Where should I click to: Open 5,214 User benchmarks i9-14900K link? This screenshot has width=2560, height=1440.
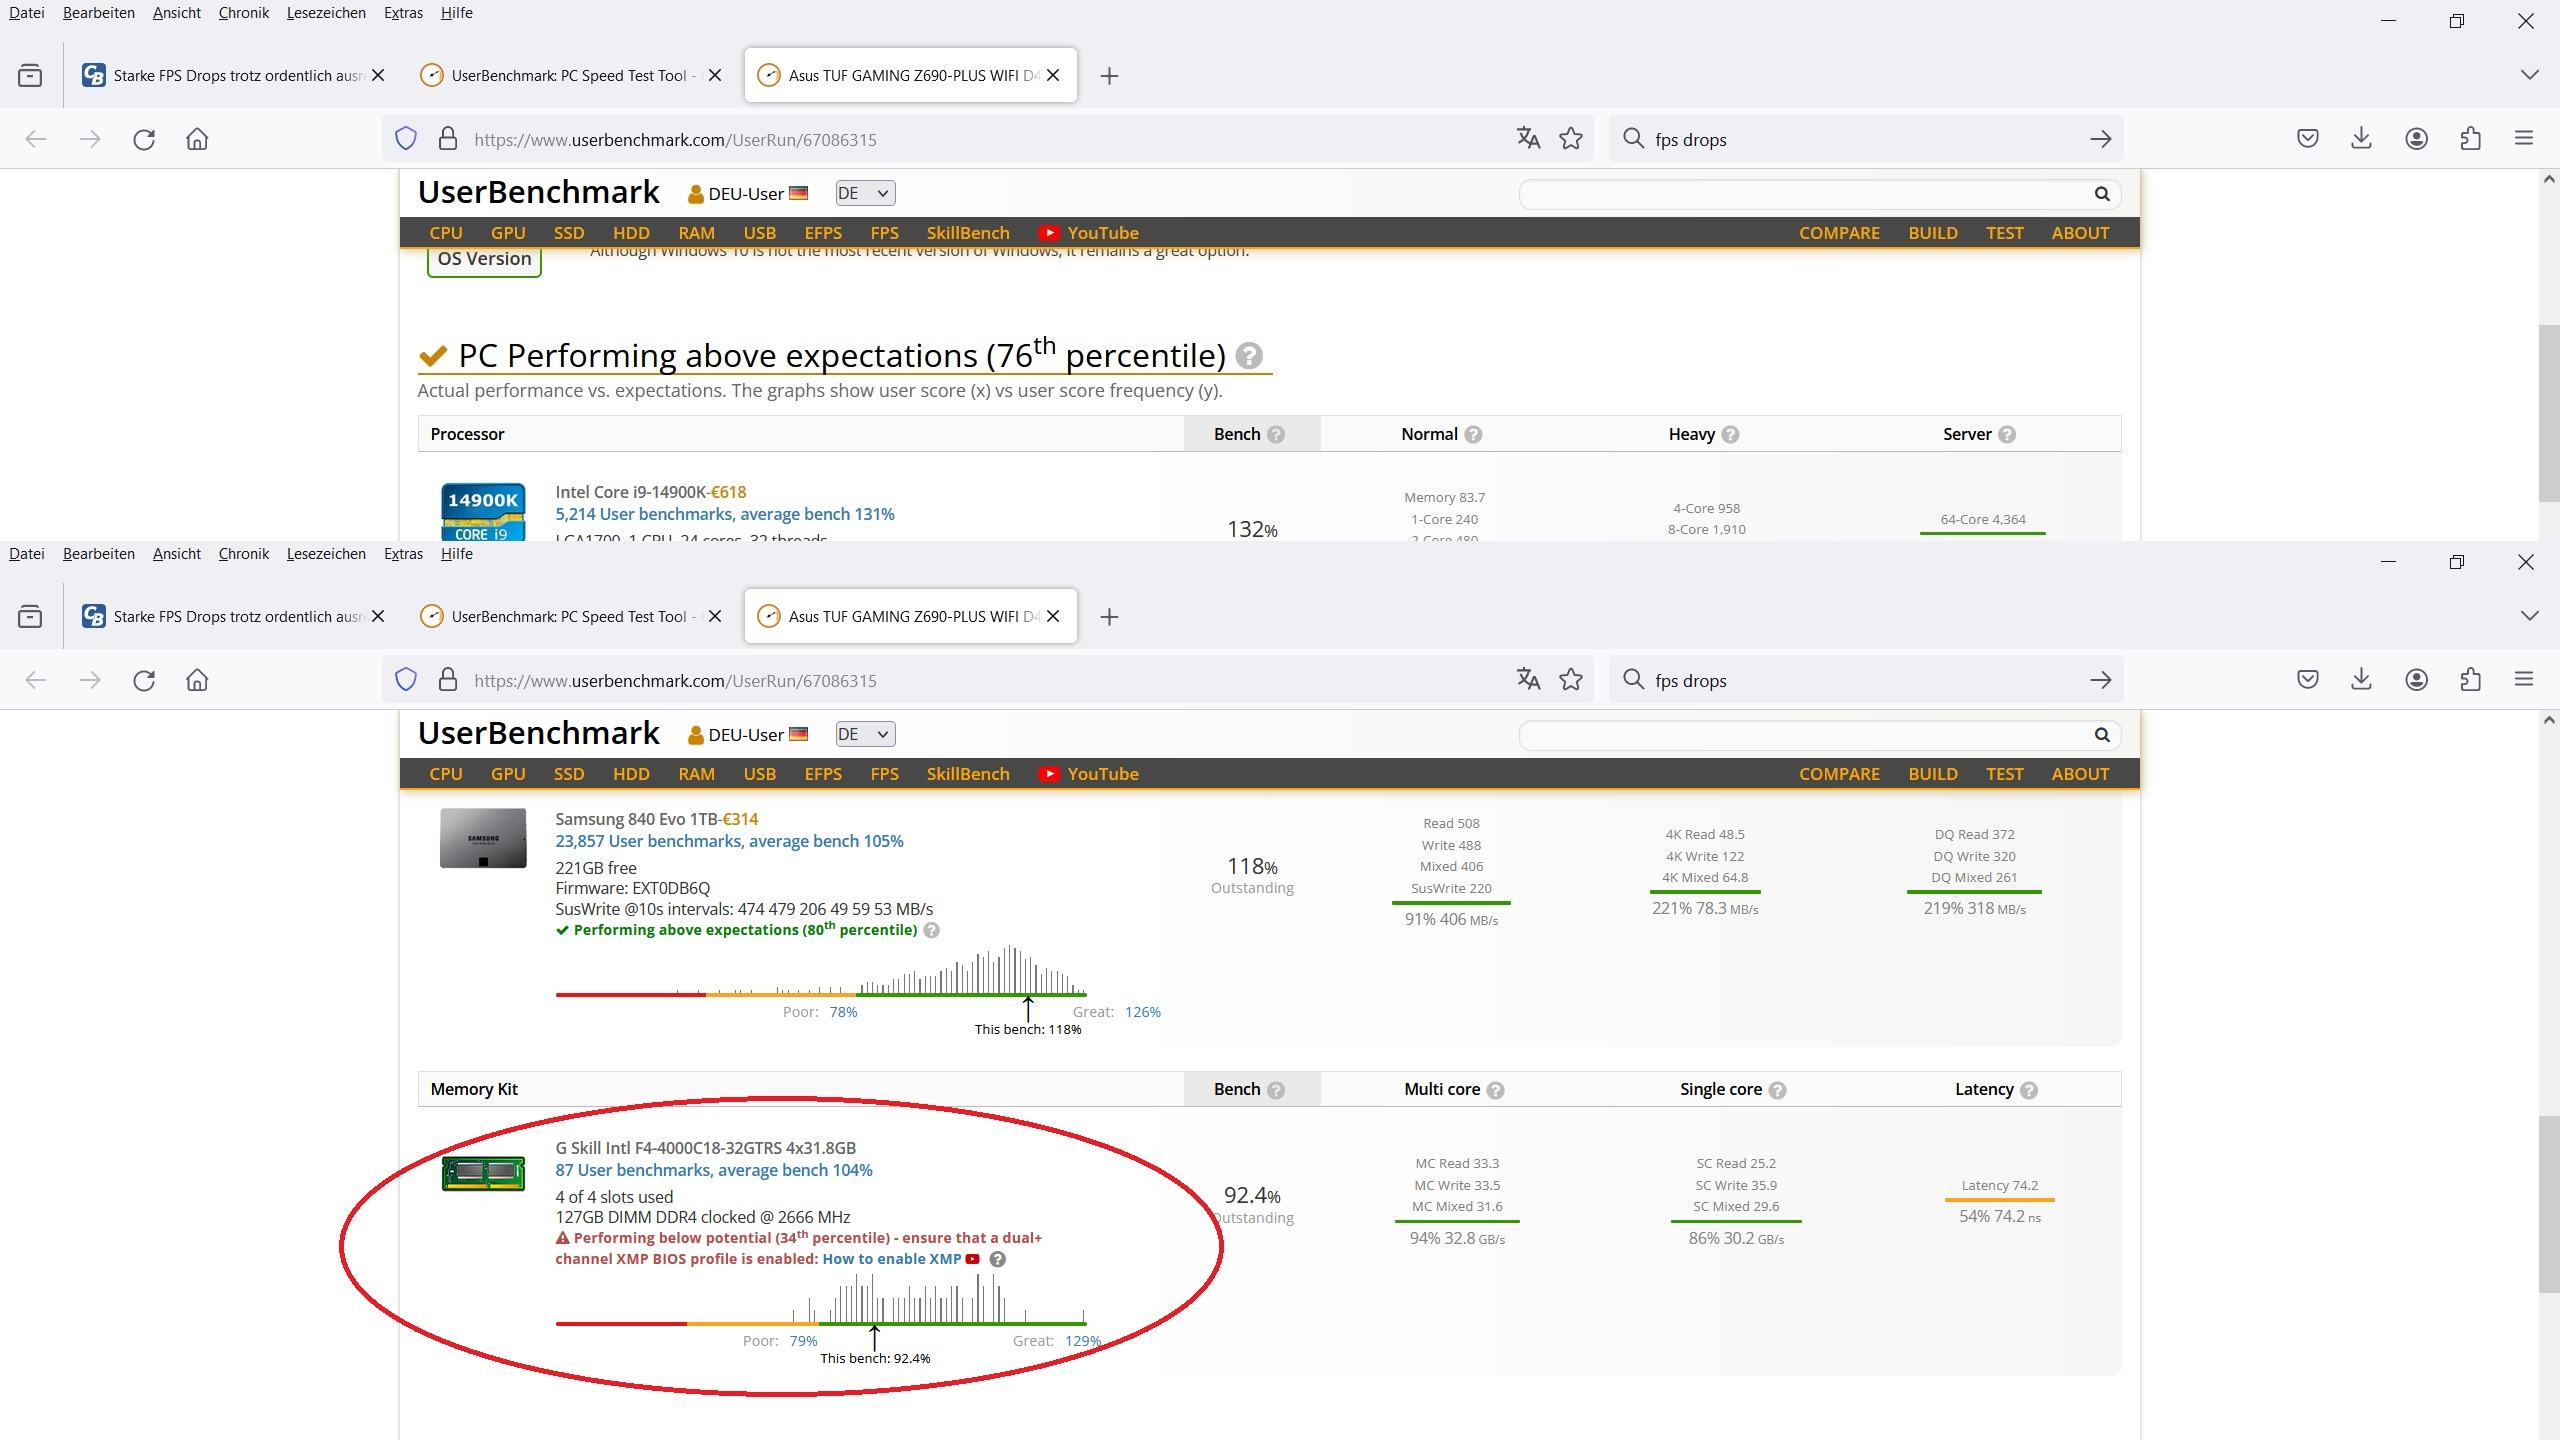(725, 514)
